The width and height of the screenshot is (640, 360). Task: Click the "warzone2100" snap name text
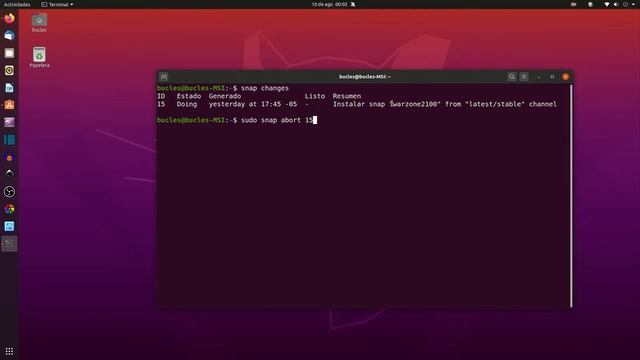(x=415, y=104)
